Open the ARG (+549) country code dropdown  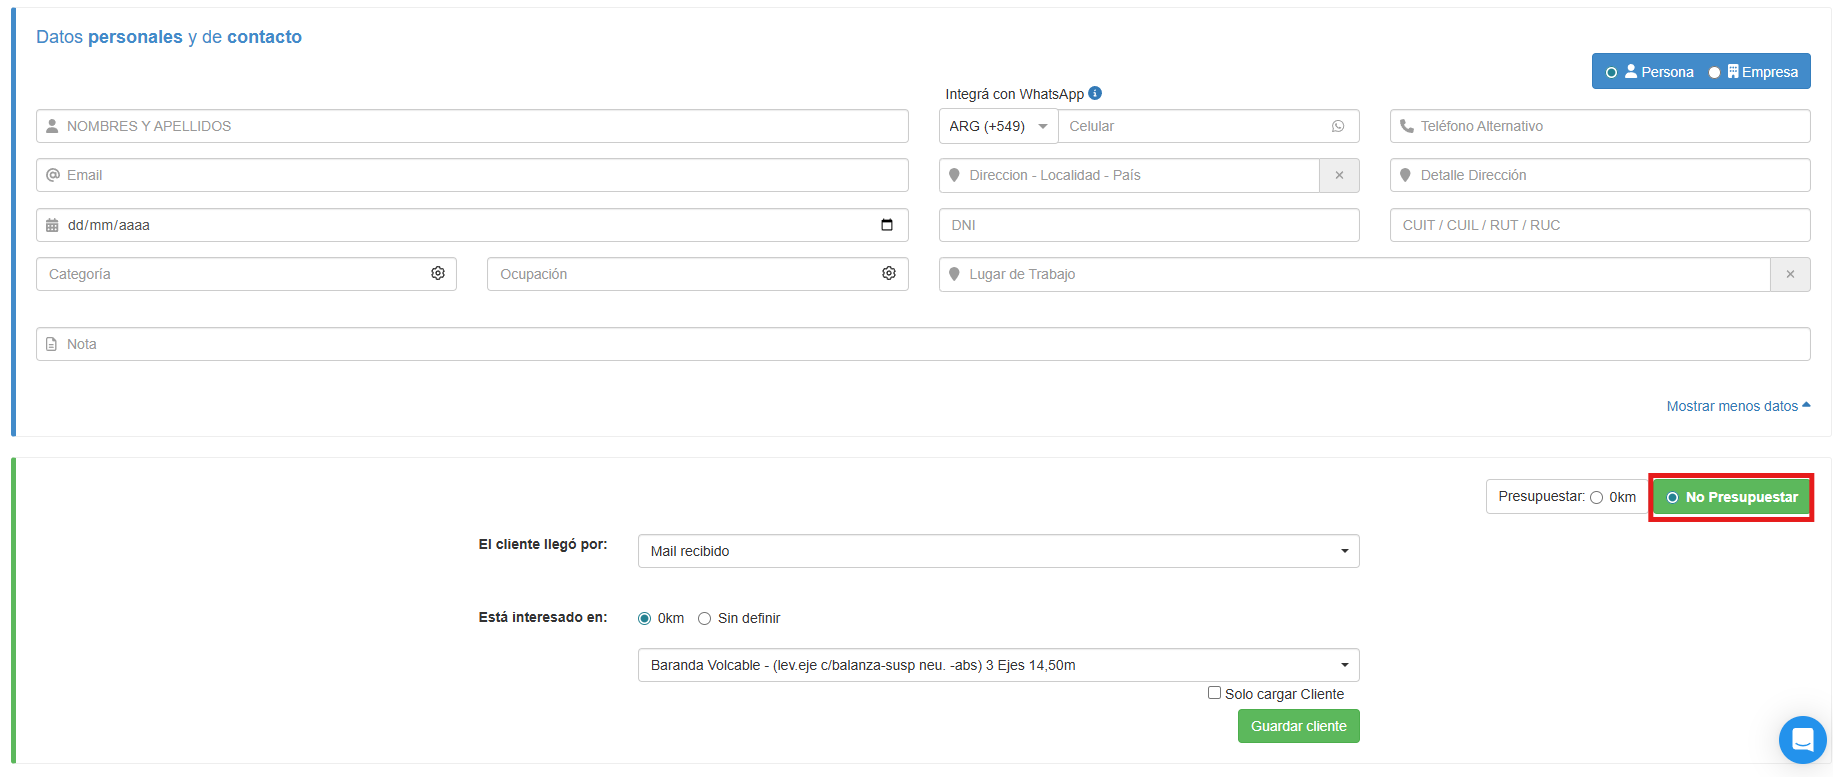click(x=998, y=126)
